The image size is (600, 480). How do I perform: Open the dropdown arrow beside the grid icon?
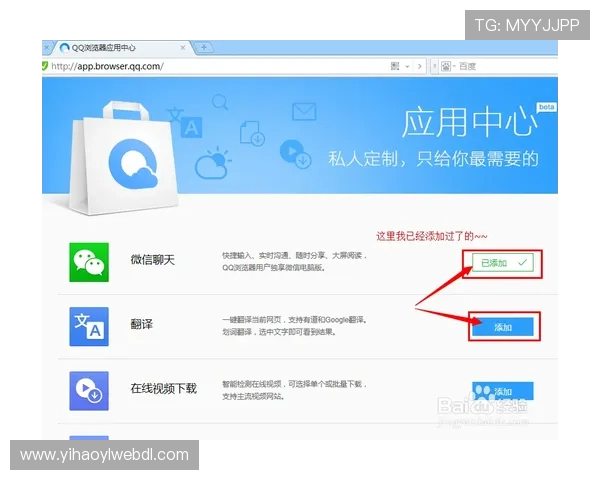pos(407,67)
